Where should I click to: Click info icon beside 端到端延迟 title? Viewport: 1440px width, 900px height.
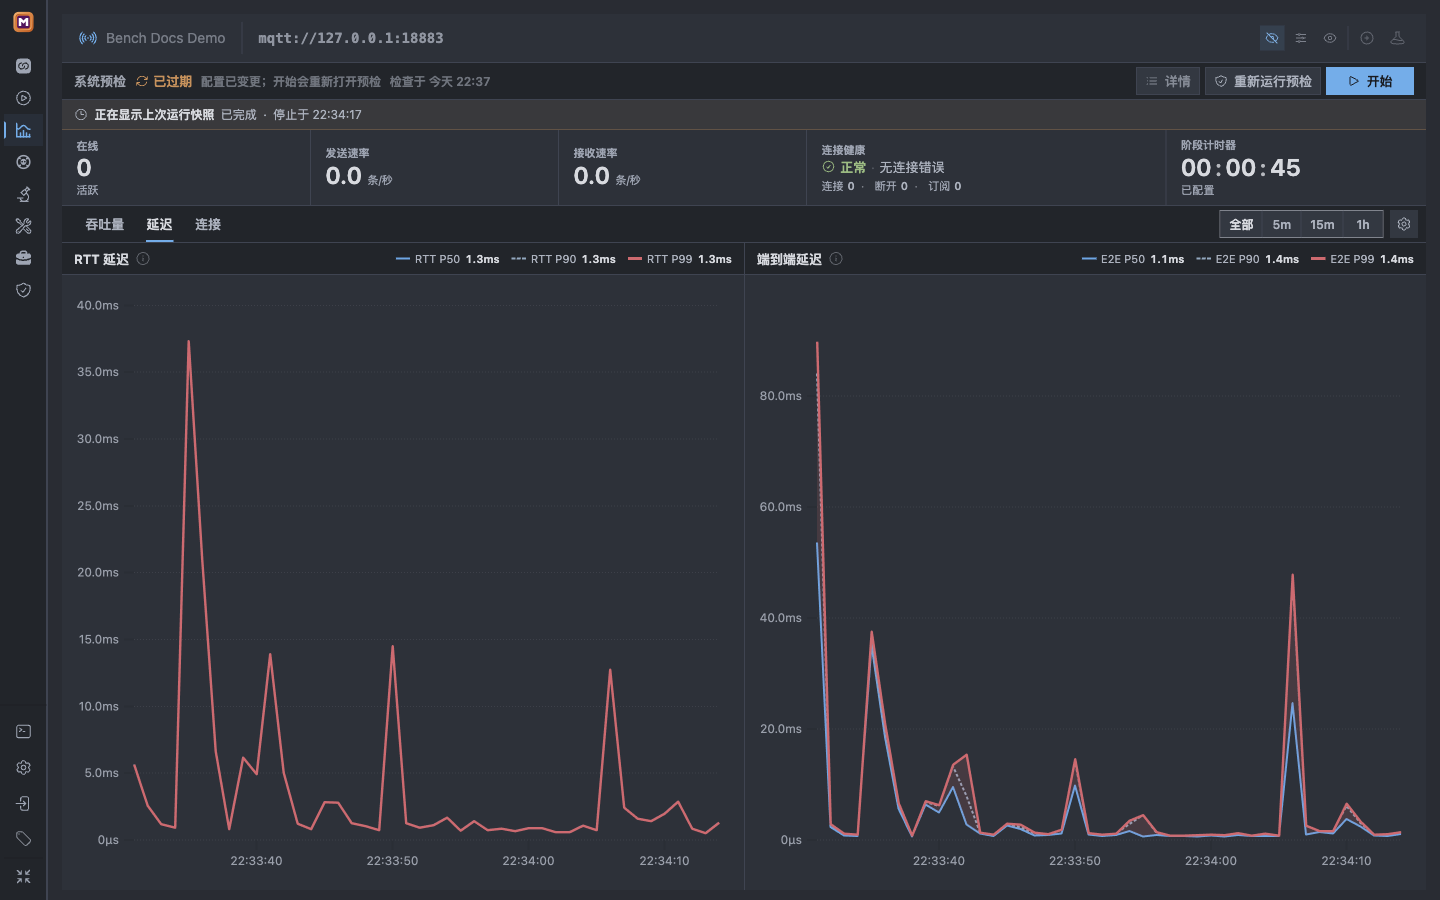click(x=836, y=259)
